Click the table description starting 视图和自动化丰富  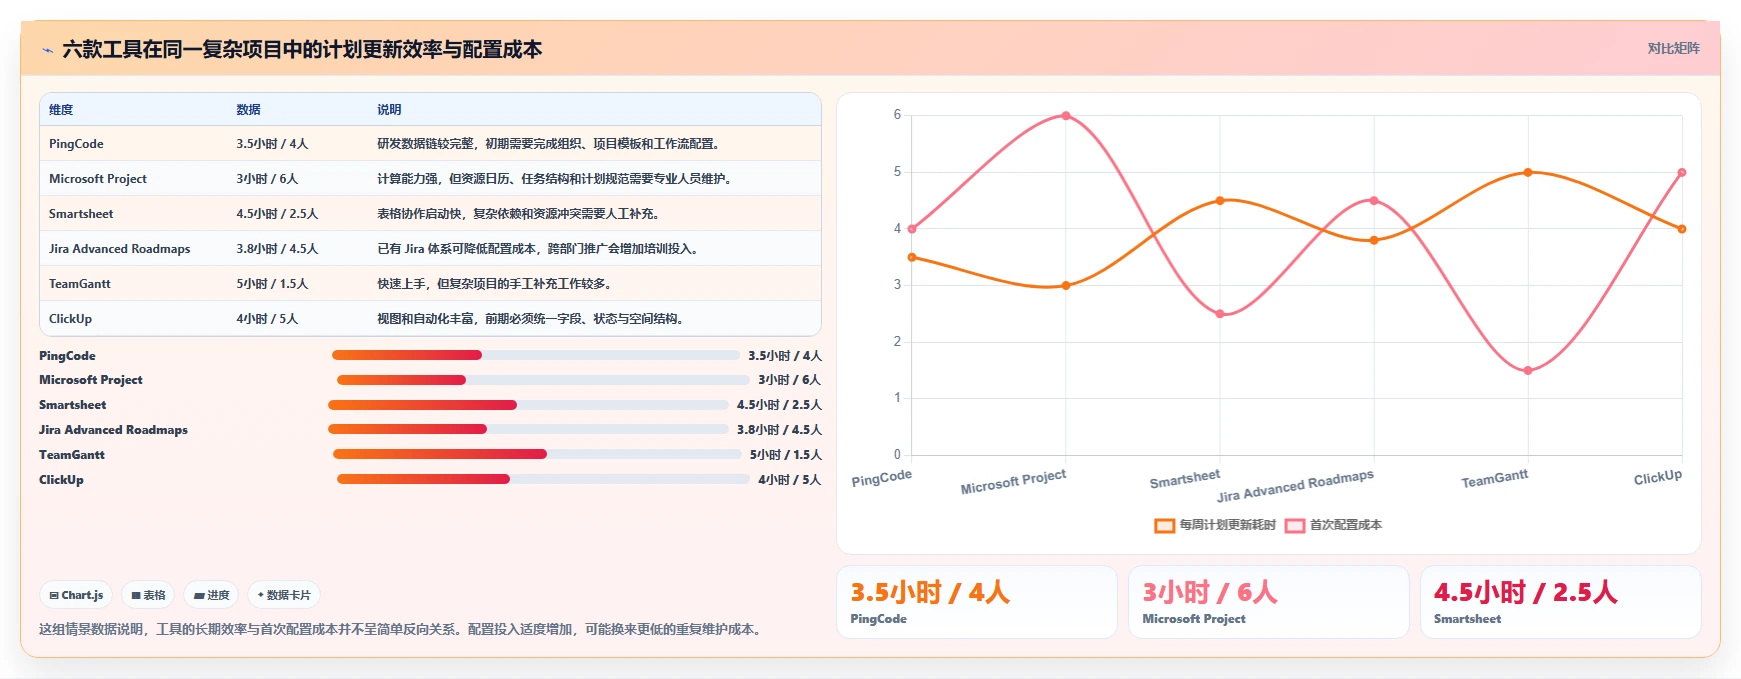(532, 319)
